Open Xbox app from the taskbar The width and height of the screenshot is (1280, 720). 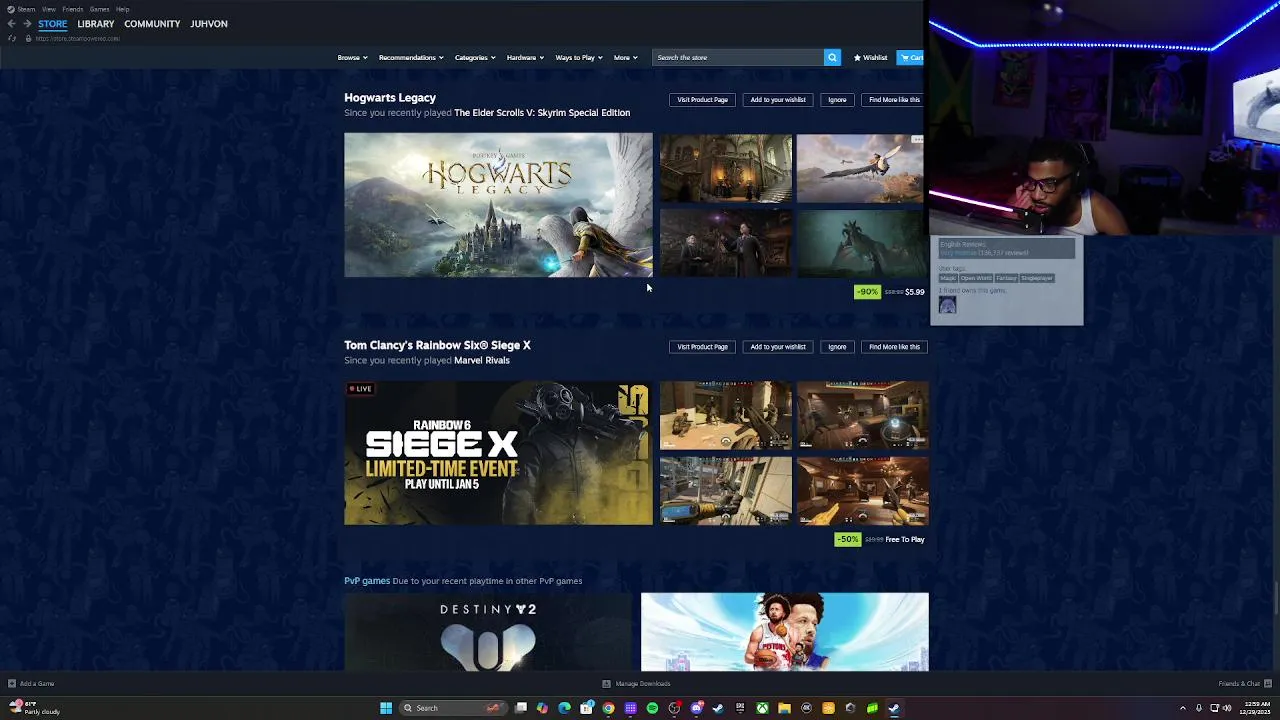tap(762, 708)
